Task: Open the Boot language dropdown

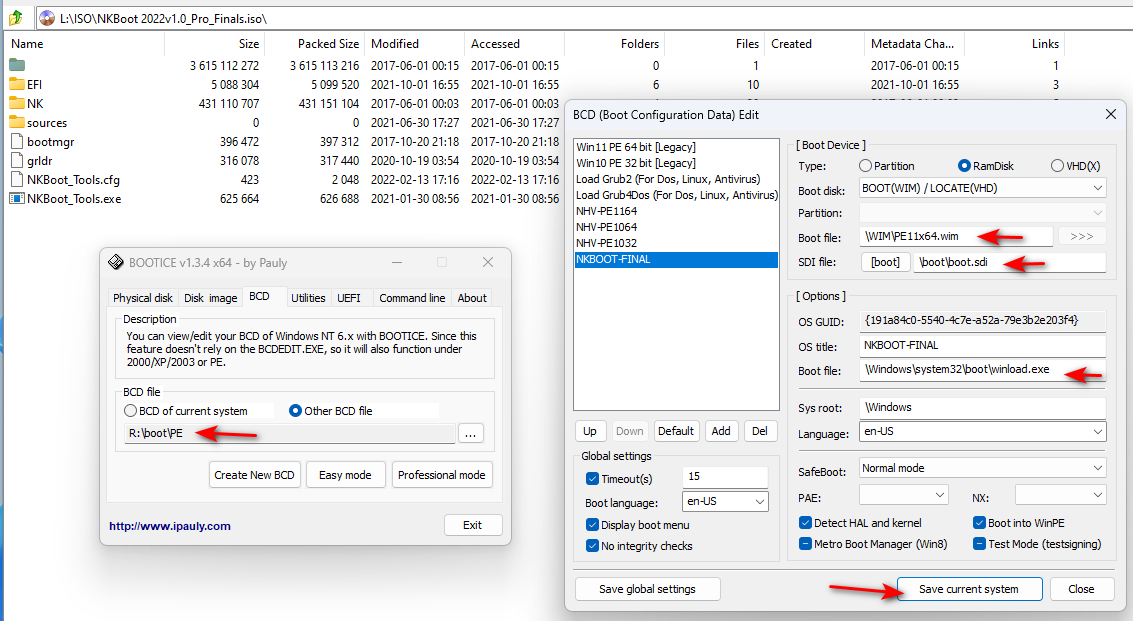Action: [725, 501]
